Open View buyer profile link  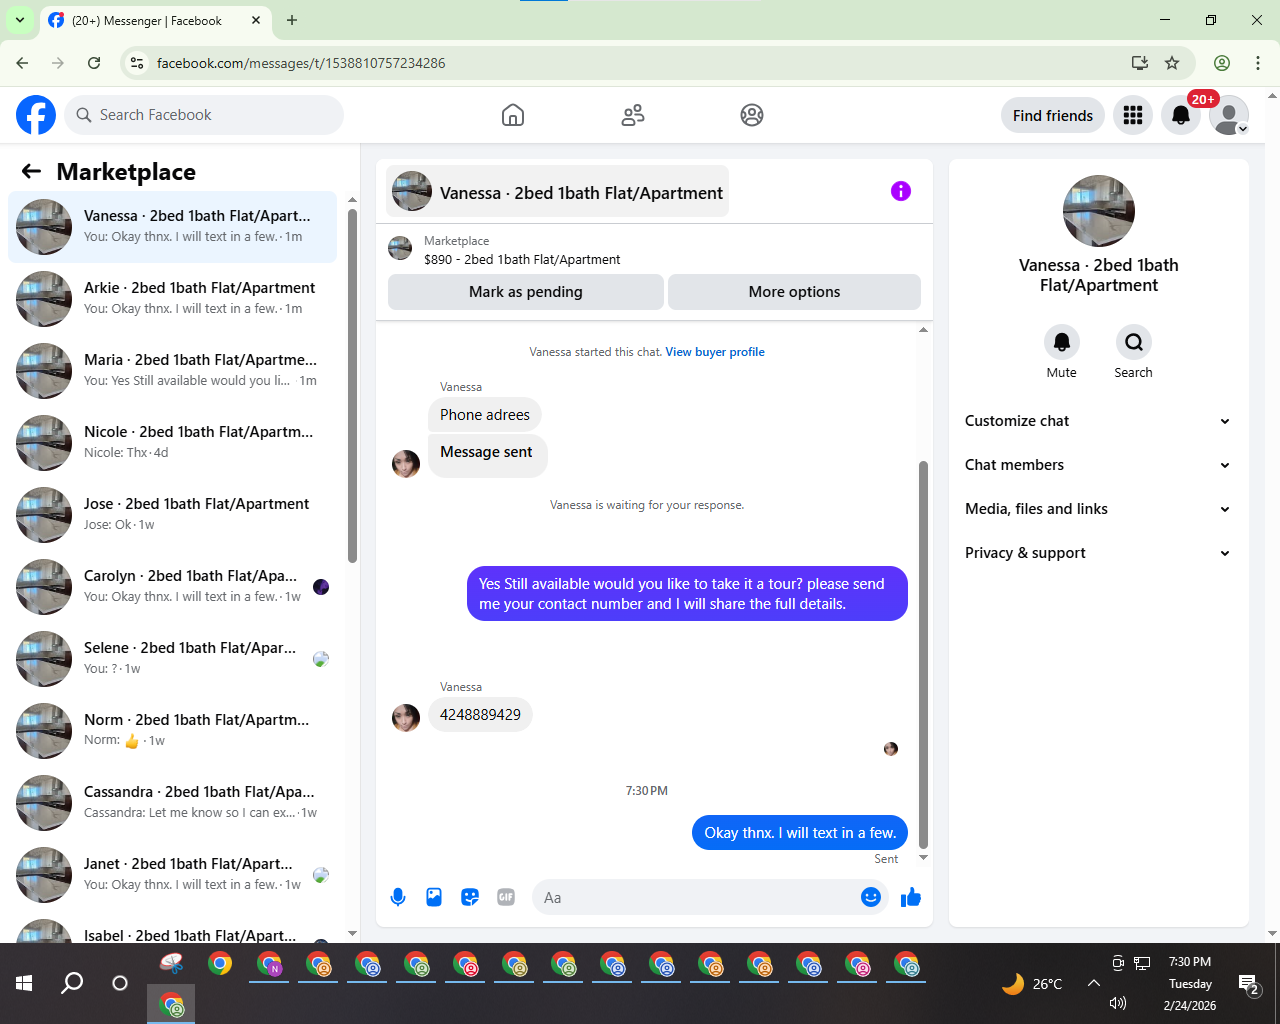point(715,352)
